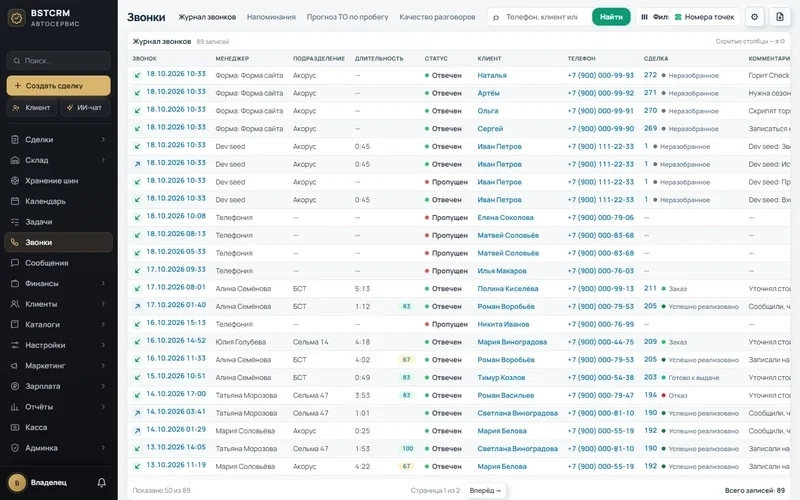Open the Касса cash register icon
The height and width of the screenshot is (500, 800).
click(x=15, y=428)
